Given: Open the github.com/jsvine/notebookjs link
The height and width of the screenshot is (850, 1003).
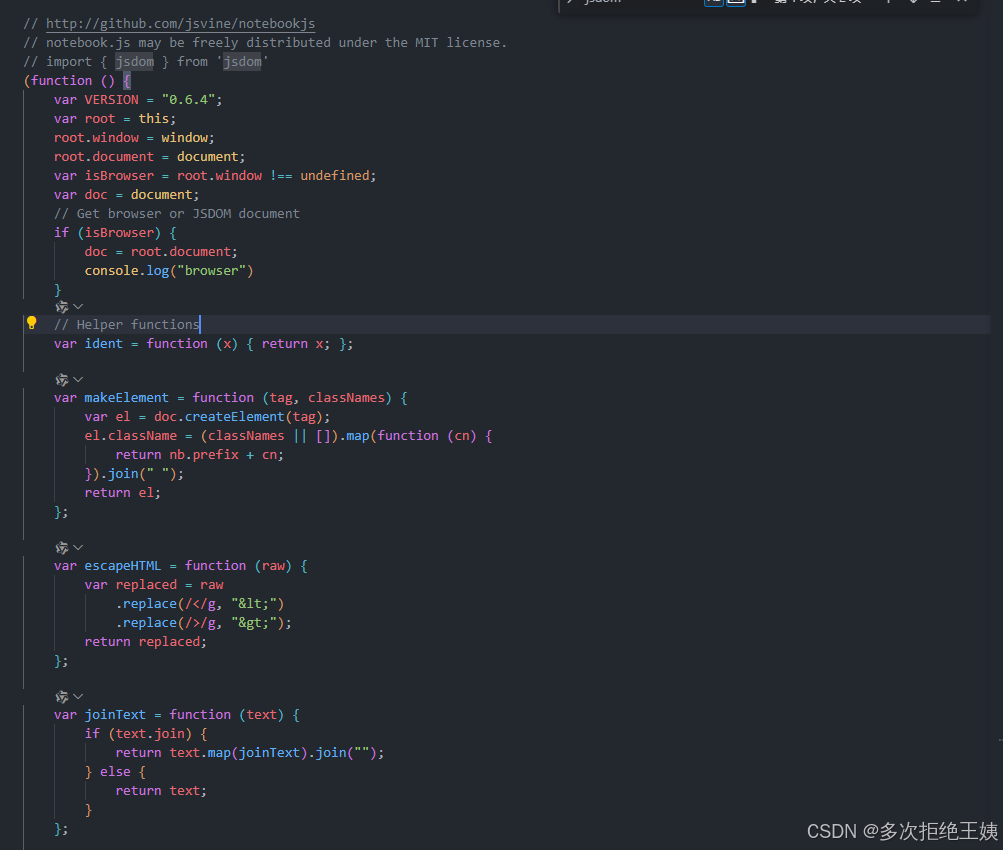Looking at the screenshot, I should pyautogui.click(x=180, y=24).
